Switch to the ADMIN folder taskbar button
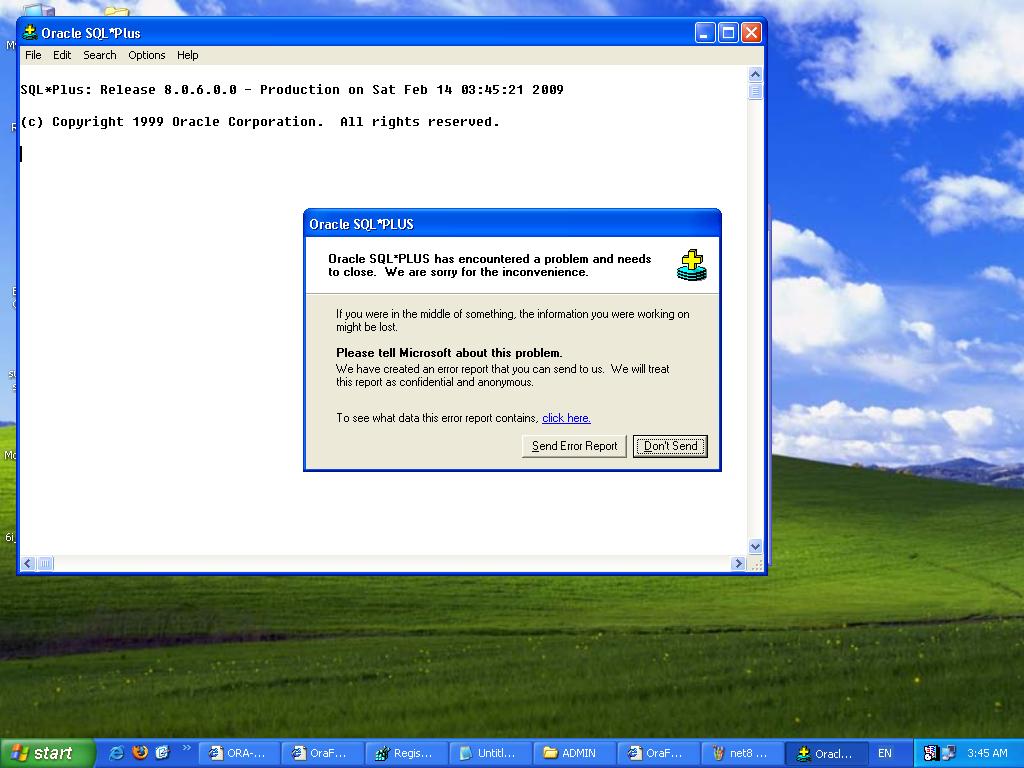Image resolution: width=1024 pixels, height=768 pixels. (573, 753)
